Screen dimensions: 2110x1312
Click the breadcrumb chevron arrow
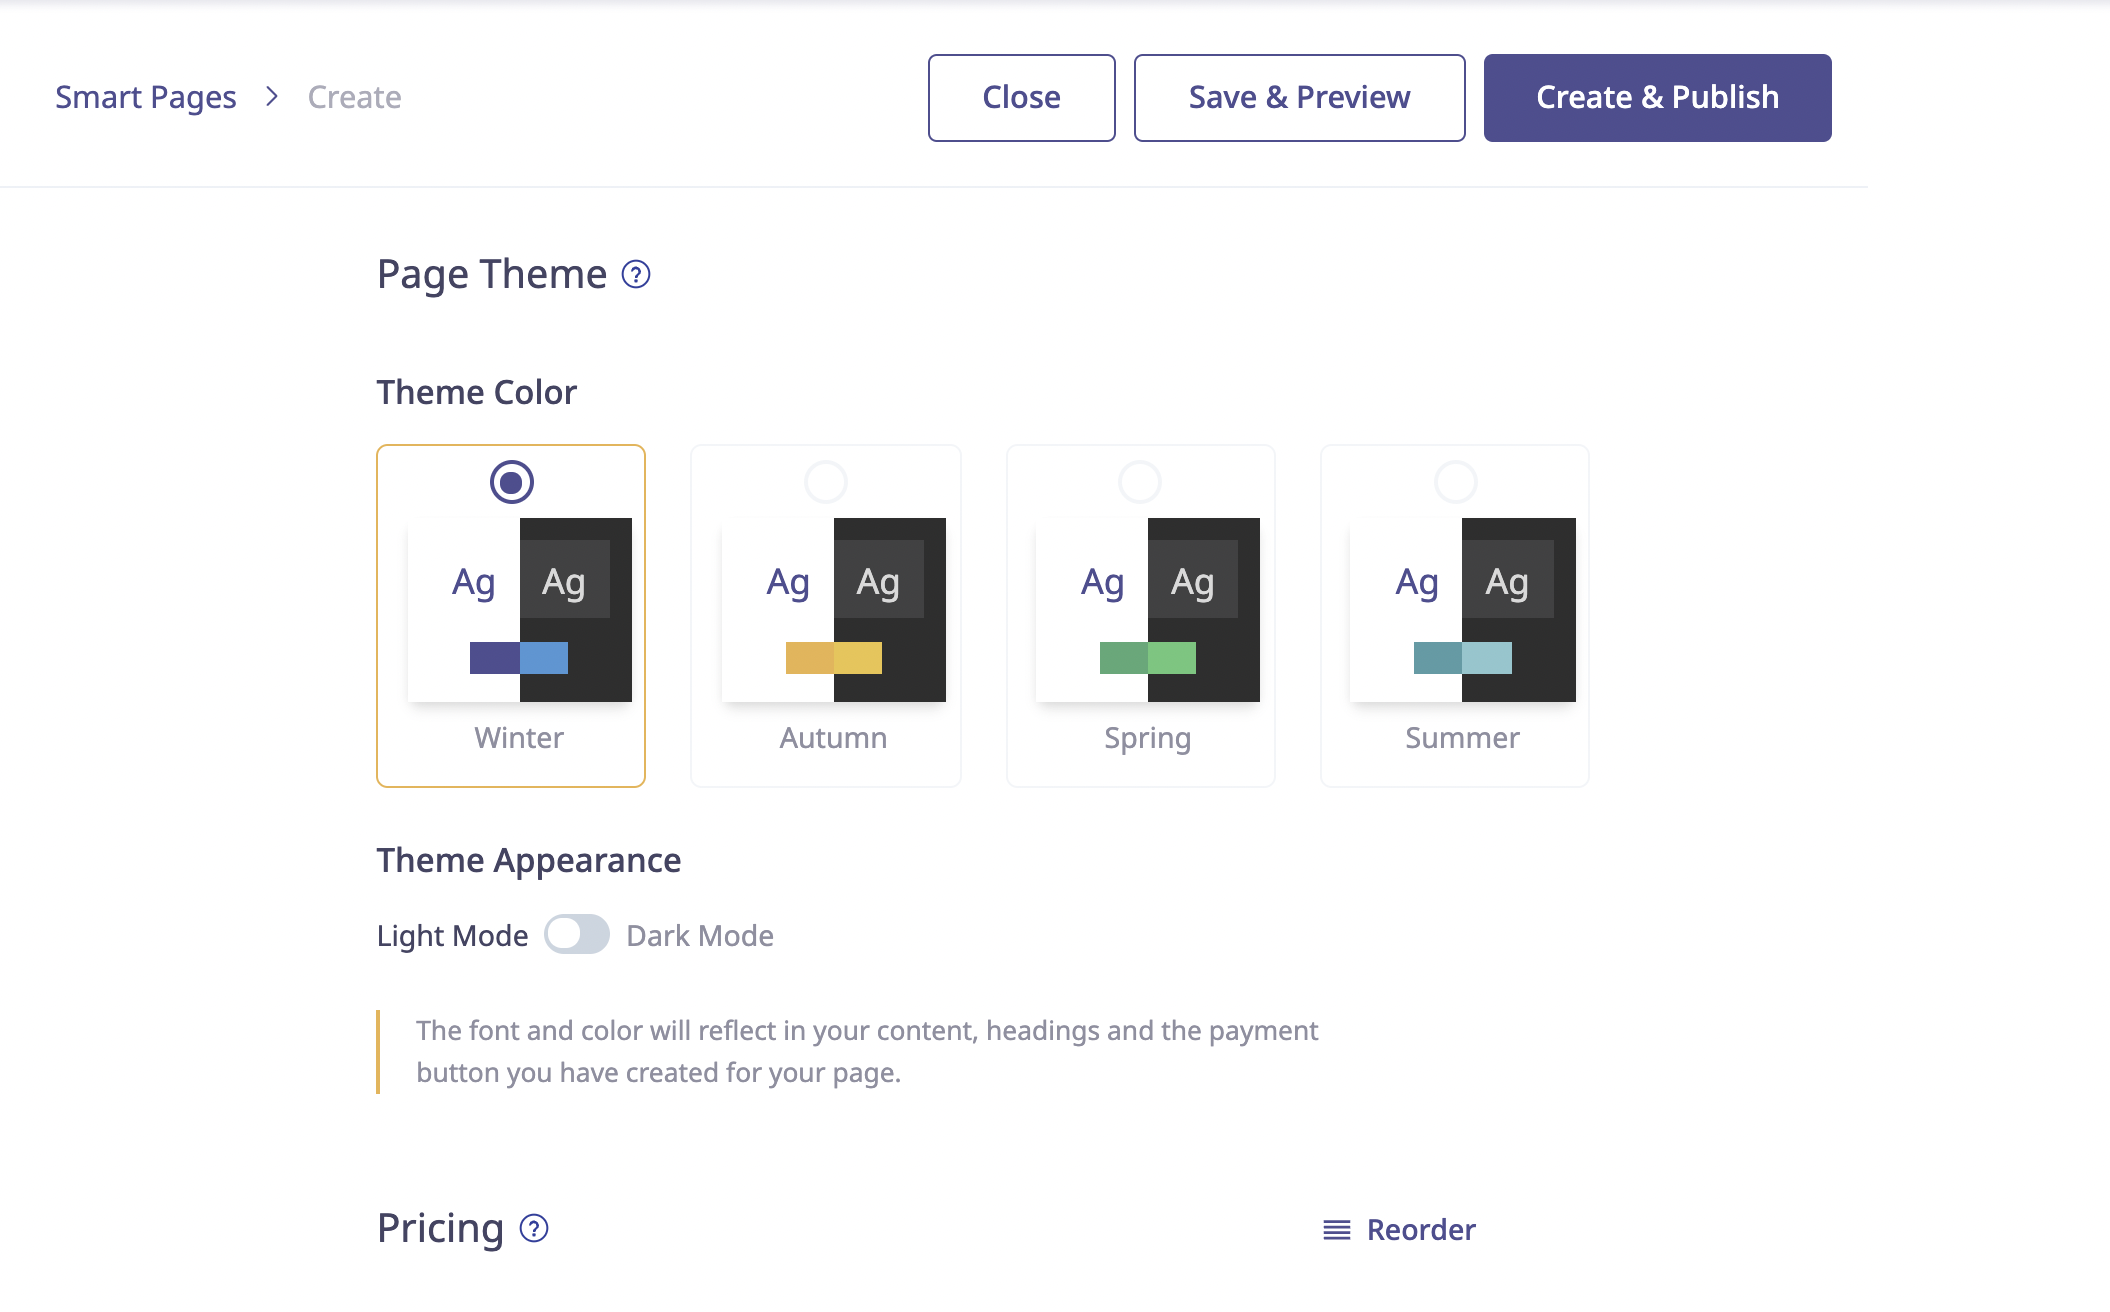click(x=272, y=97)
